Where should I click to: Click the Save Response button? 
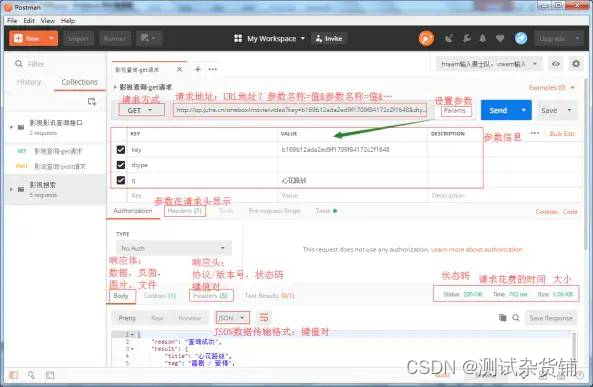point(551,318)
